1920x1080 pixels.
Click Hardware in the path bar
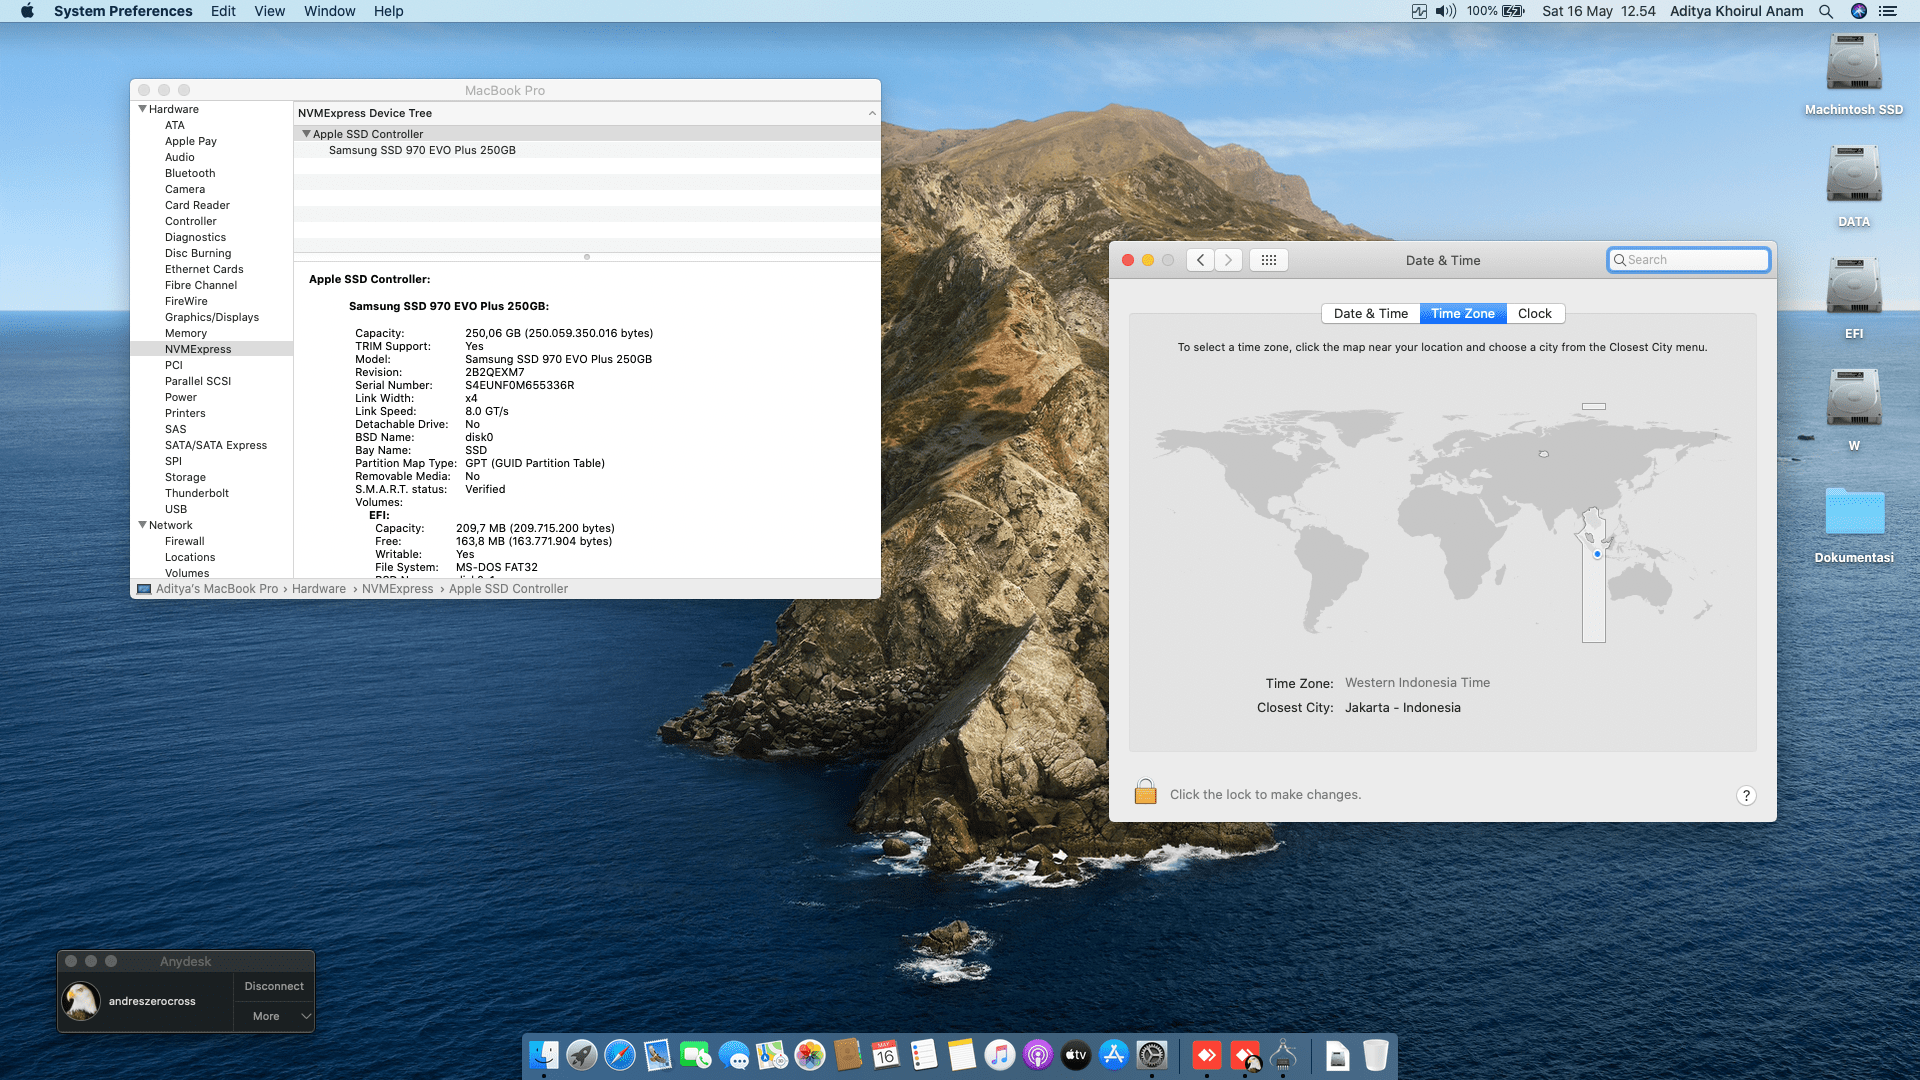coord(319,589)
